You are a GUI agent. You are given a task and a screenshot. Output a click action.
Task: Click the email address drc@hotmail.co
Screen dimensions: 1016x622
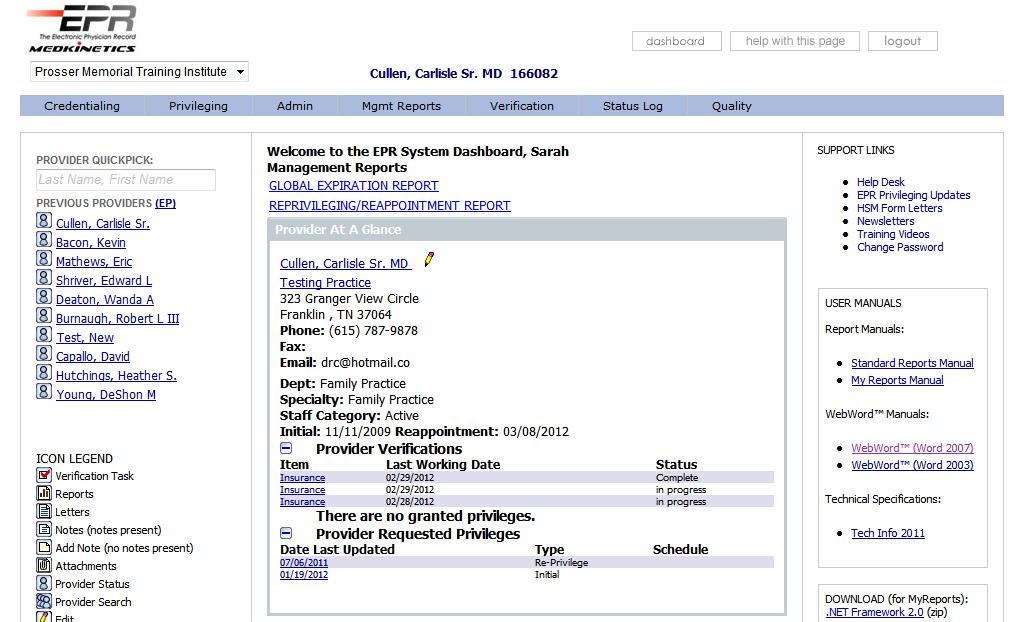click(x=365, y=363)
